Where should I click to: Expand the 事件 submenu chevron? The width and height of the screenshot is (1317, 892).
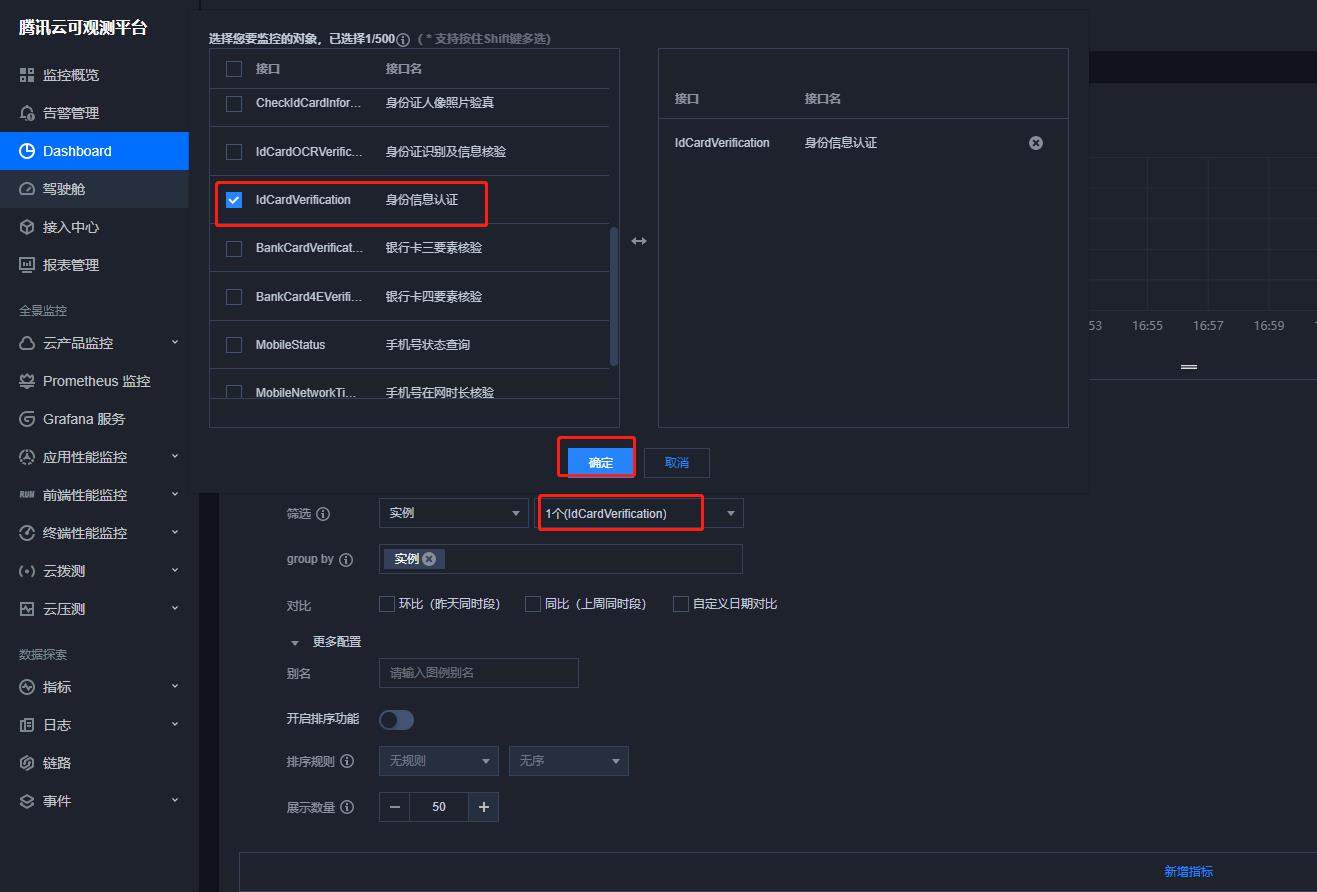click(x=175, y=800)
